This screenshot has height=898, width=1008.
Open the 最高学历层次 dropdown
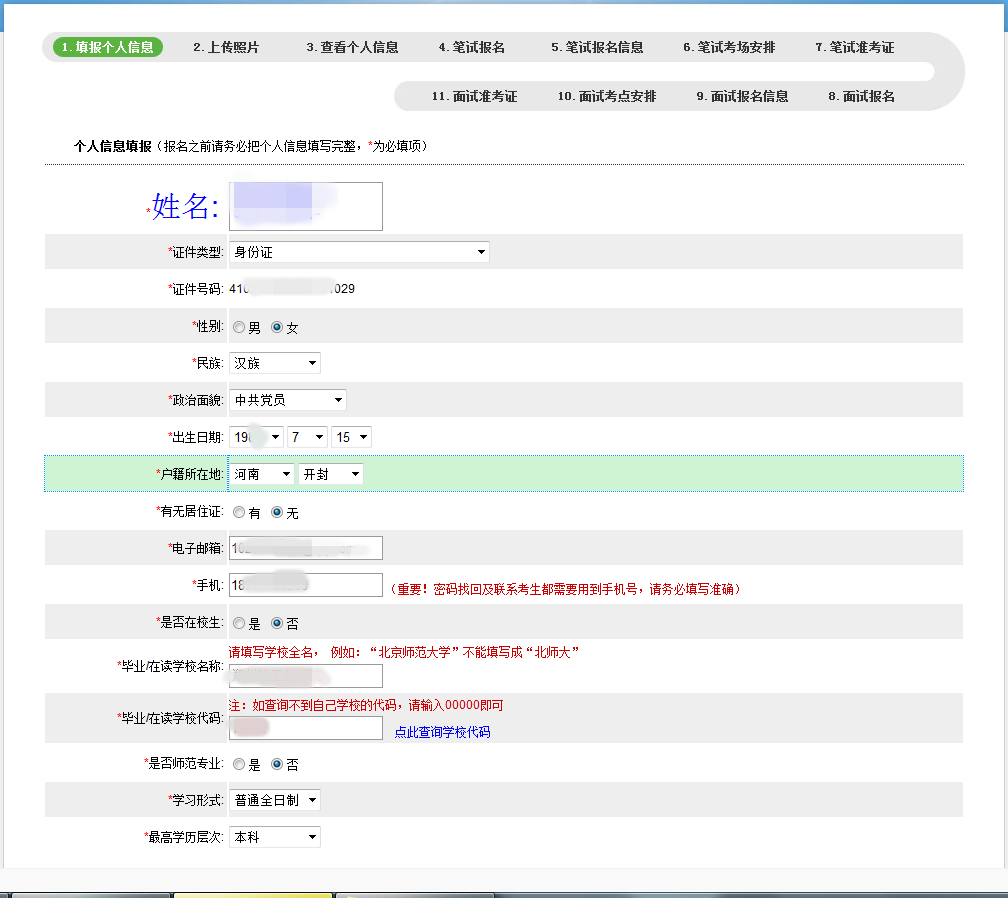click(275, 837)
